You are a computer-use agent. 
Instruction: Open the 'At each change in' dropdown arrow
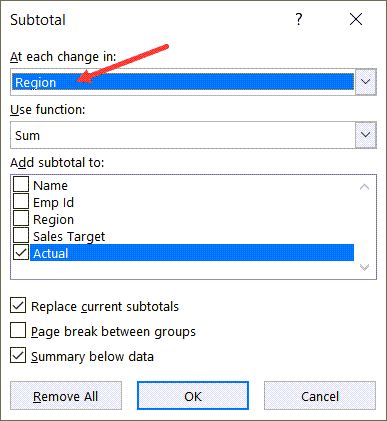366,82
